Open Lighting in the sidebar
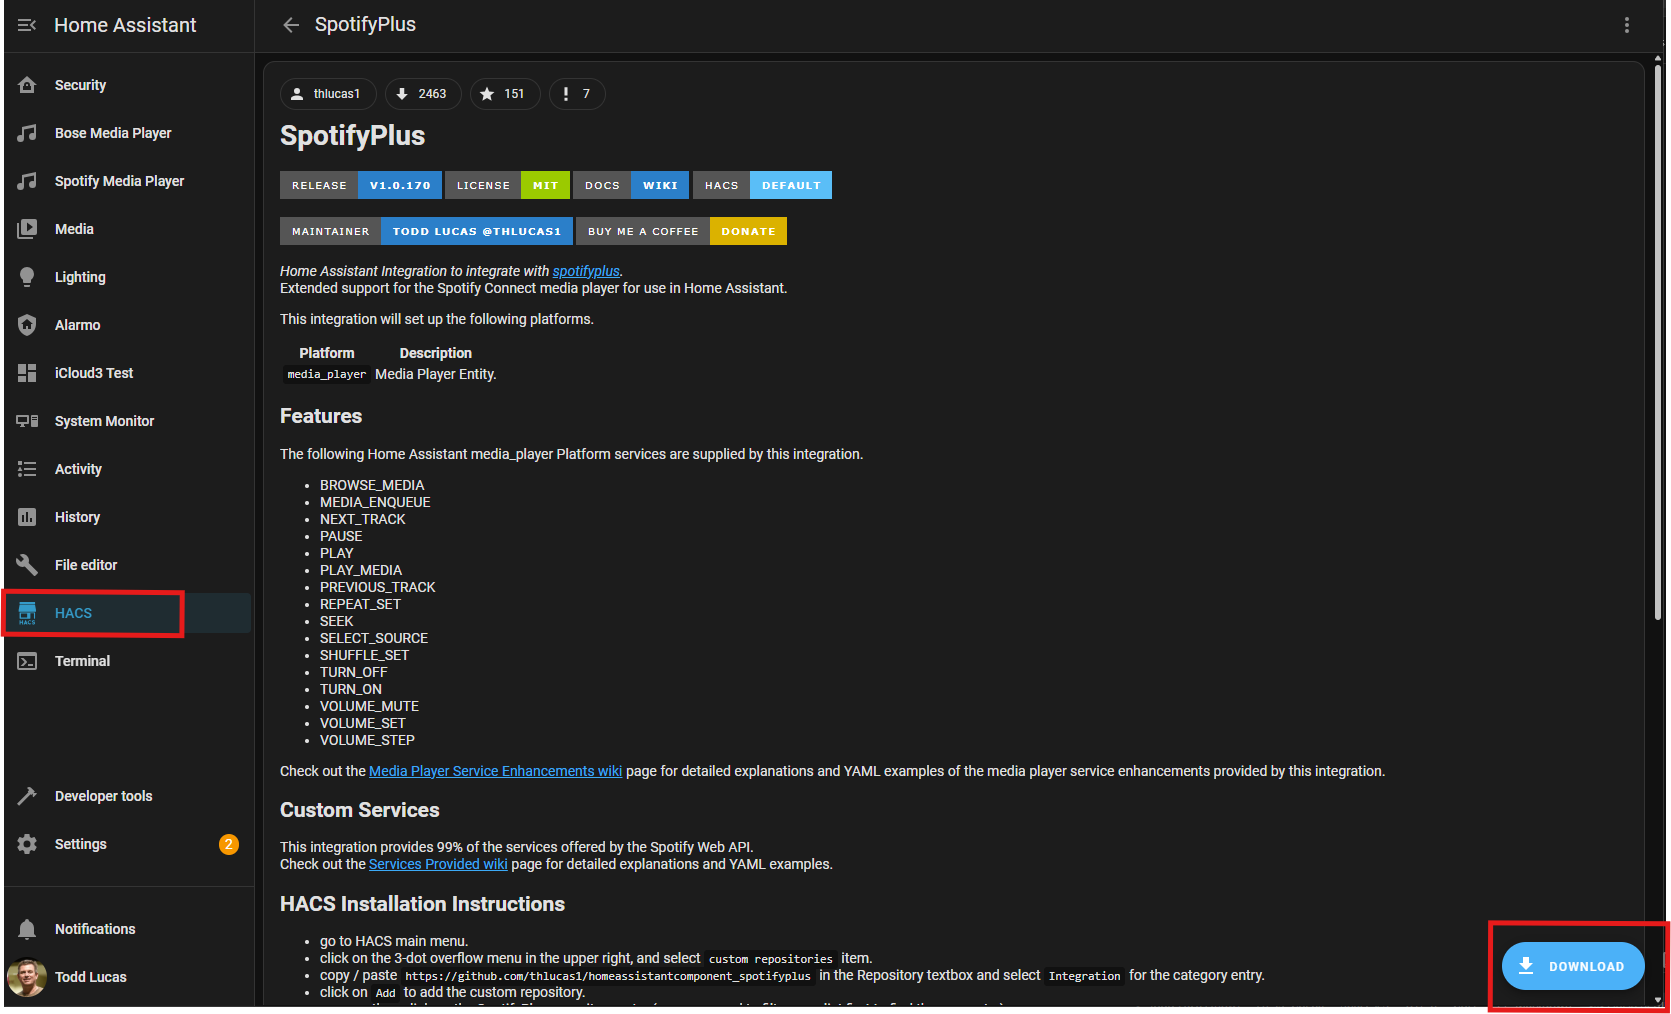The width and height of the screenshot is (1671, 1014). tap(127, 277)
